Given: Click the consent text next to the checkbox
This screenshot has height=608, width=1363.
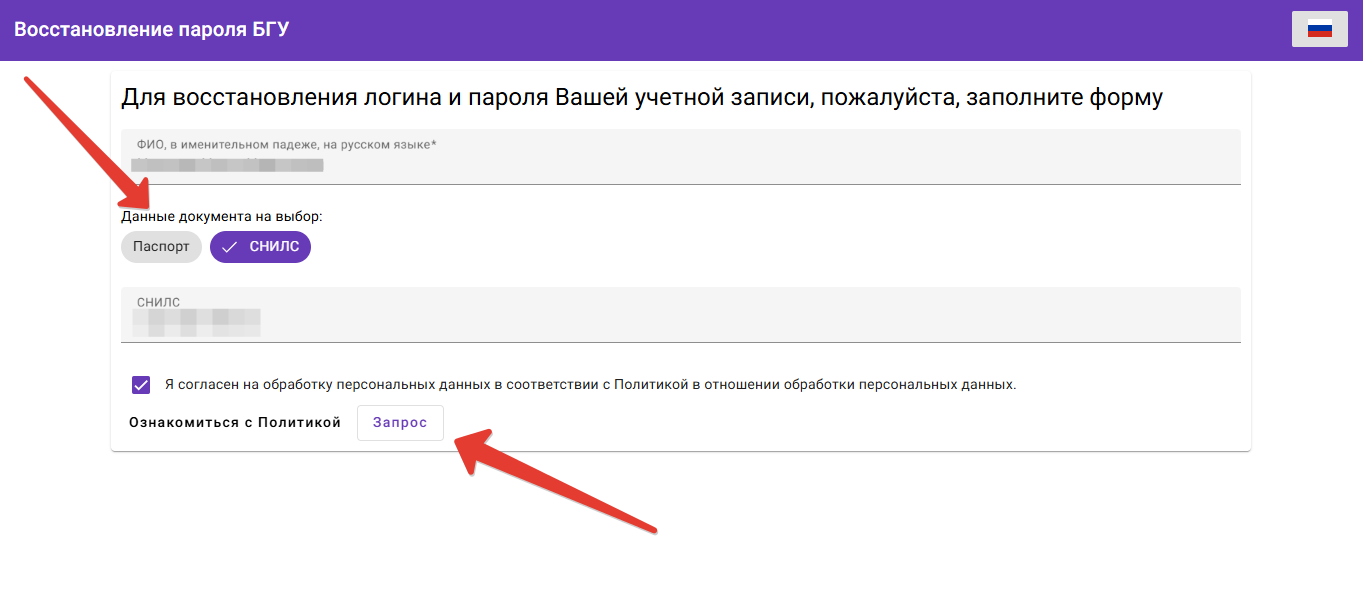Looking at the screenshot, I should point(590,385).
